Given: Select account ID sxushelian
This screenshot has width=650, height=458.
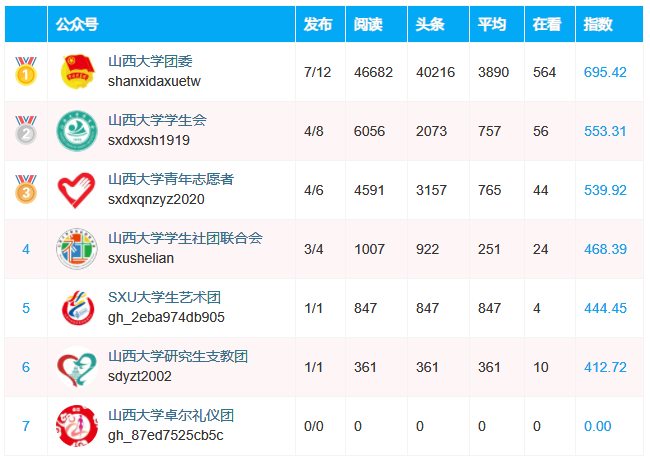Looking at the screenshot, I should 141,258.
